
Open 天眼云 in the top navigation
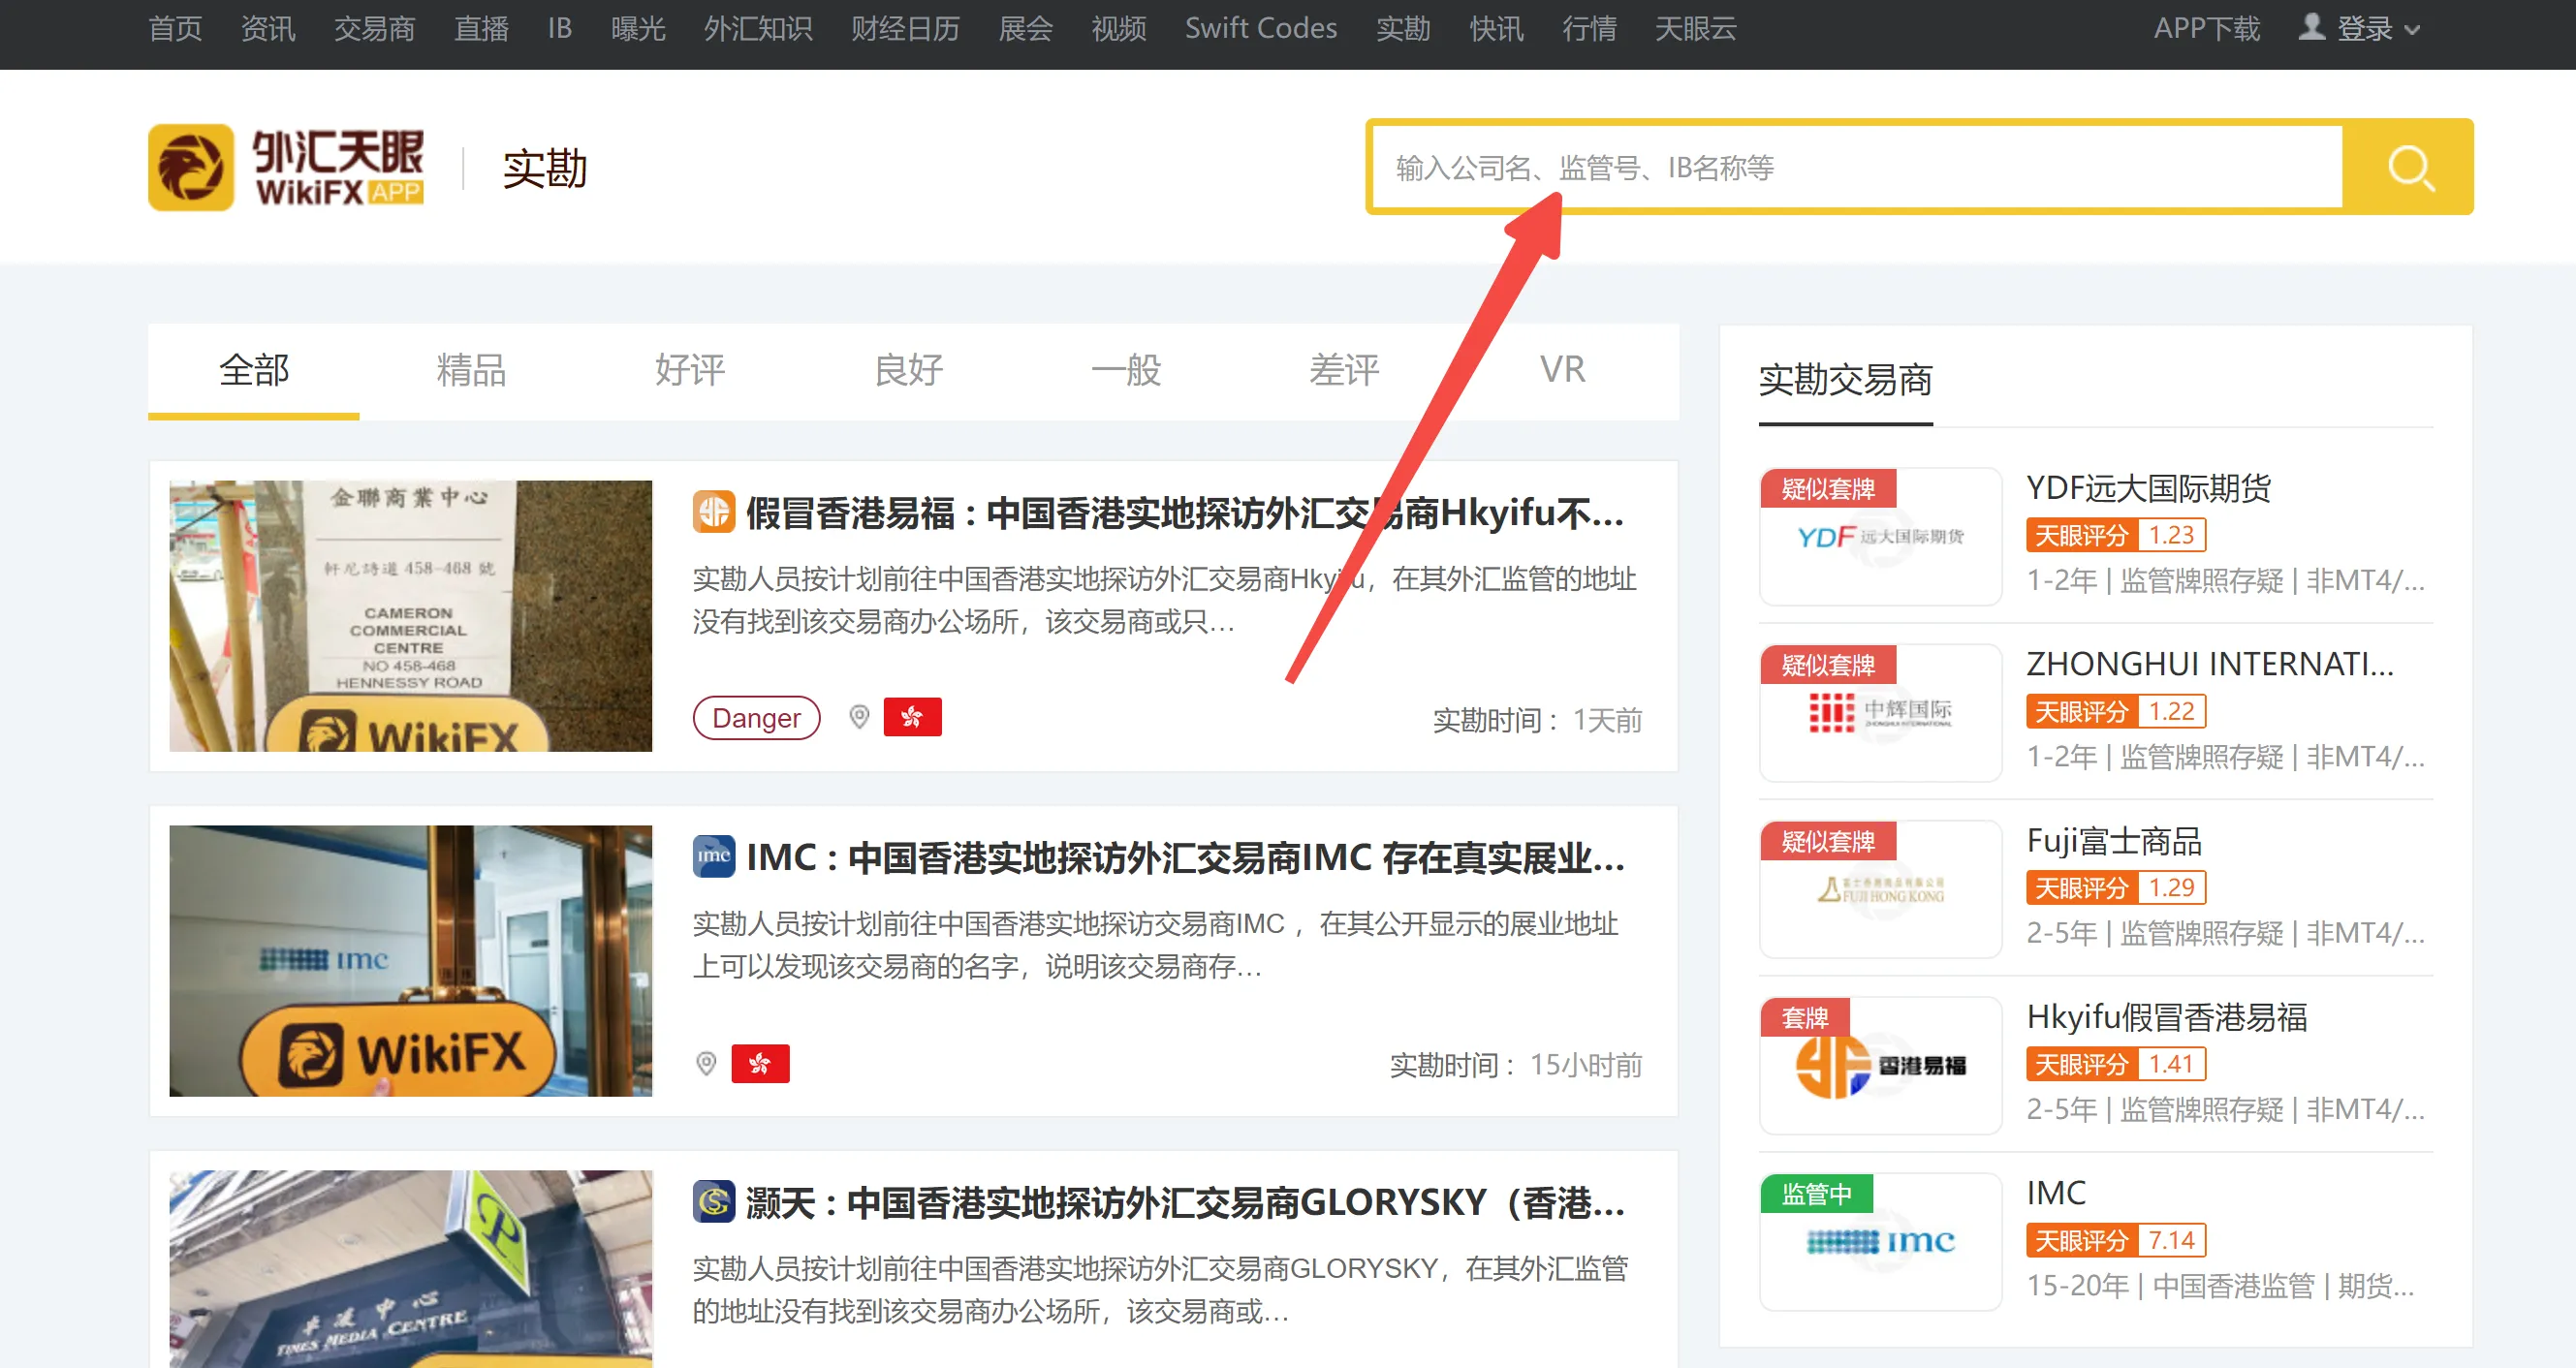pos(1695,28)
